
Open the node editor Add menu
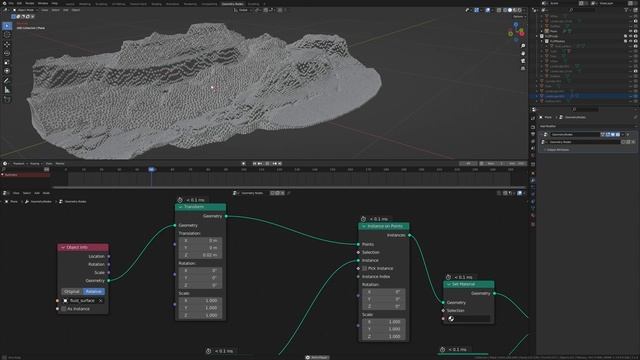point(37,193)
